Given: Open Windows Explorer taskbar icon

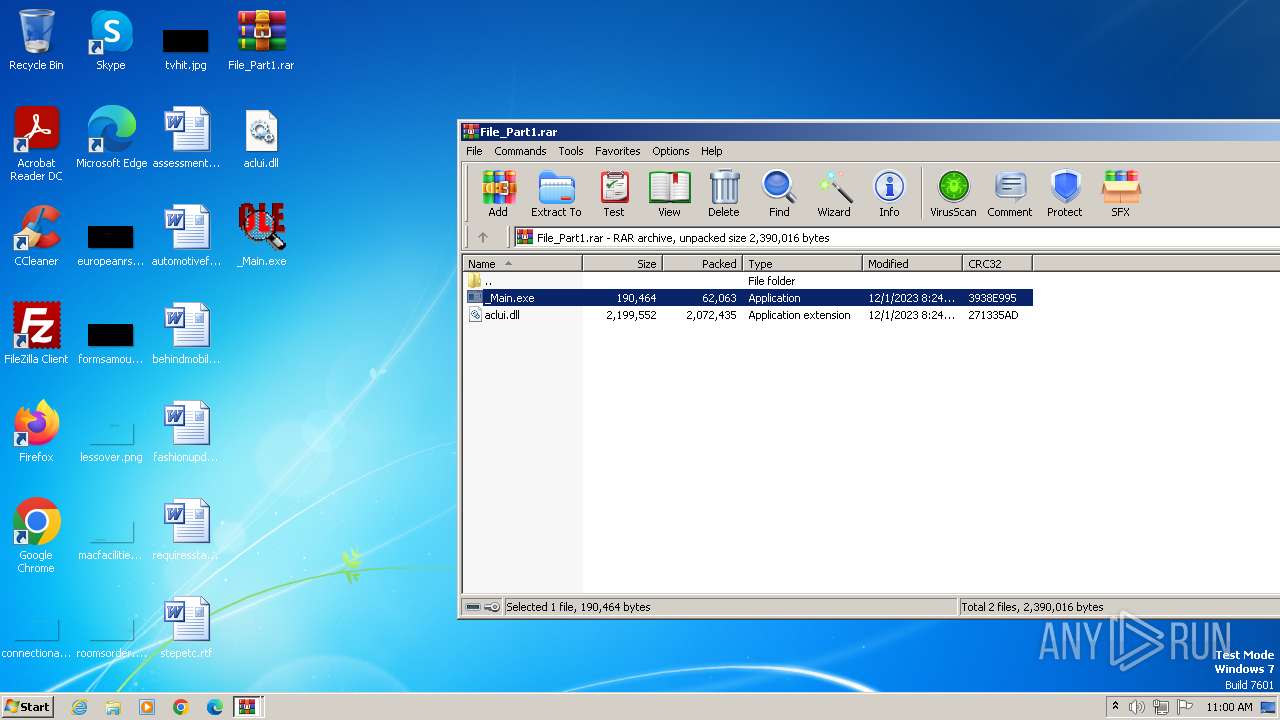Looking at the screenshot, I should click(113, 707).
